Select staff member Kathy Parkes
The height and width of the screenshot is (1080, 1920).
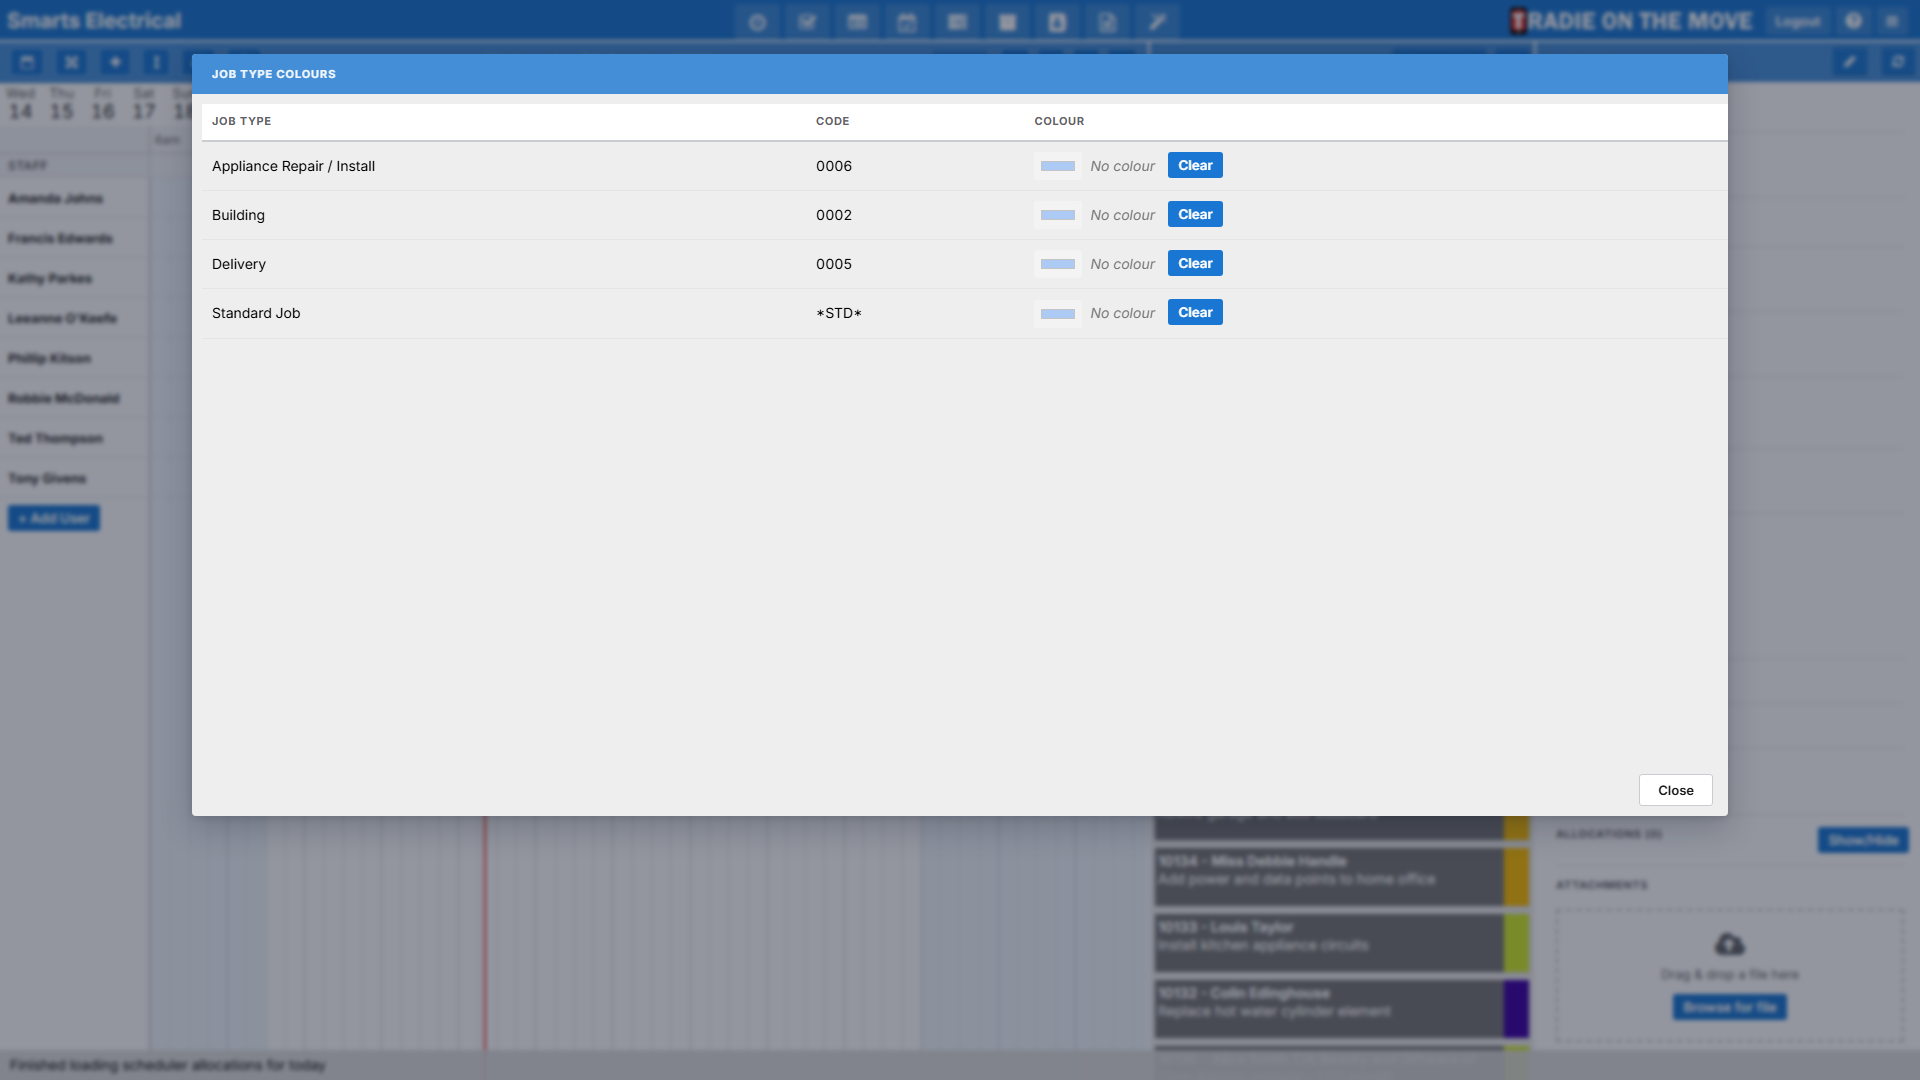tap(50, 278)
